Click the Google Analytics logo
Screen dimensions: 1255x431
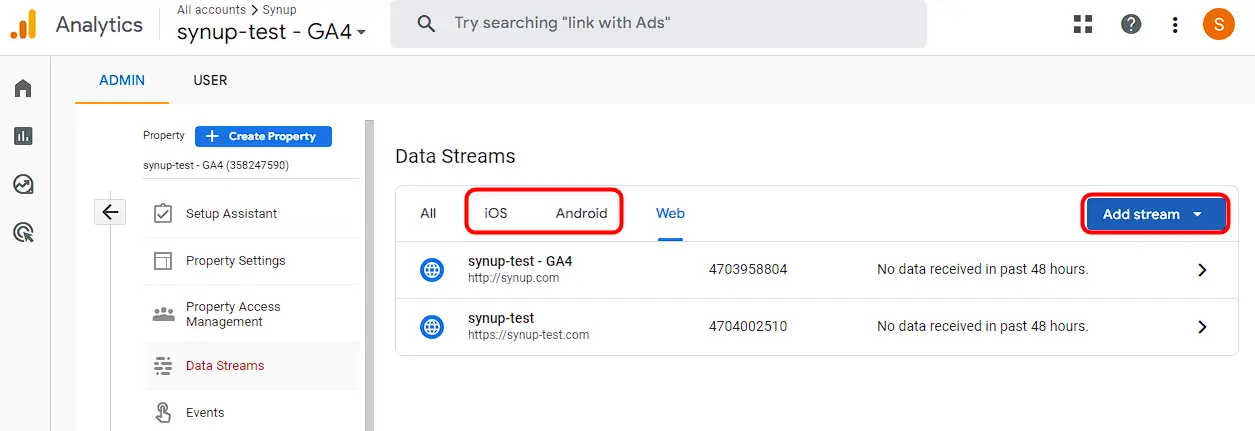click(x=23, y=25)
